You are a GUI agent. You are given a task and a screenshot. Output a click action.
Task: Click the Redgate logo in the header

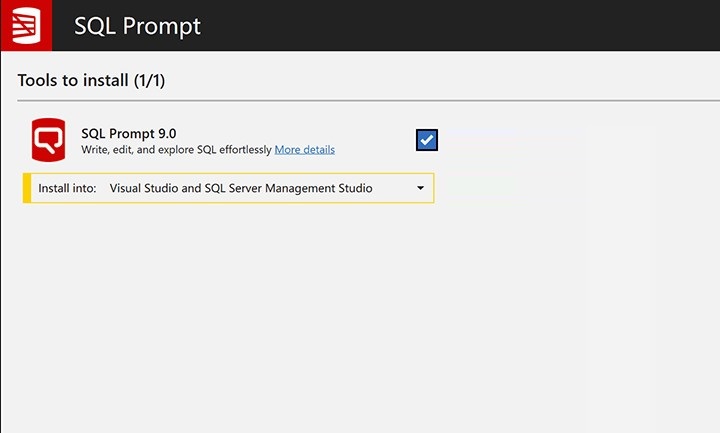click(x=26, y=25)
